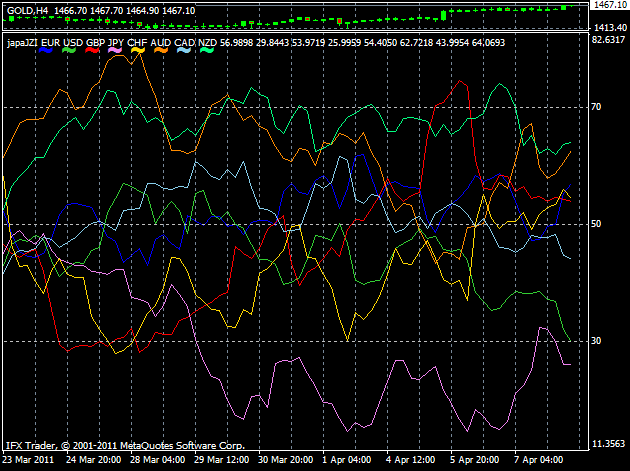Click the pink JPY color marker
630x471 pixels.
[115, 50]
